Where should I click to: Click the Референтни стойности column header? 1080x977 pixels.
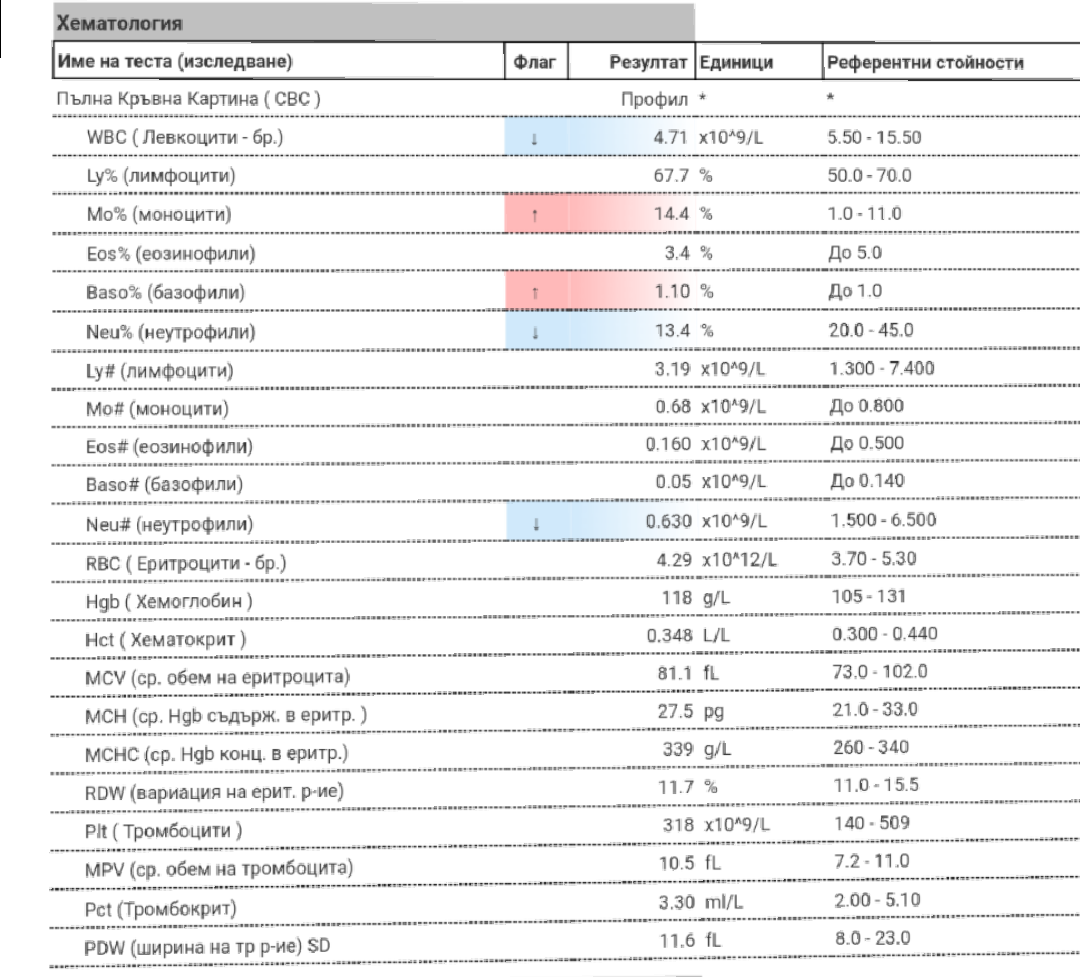[x=924, y=63]
